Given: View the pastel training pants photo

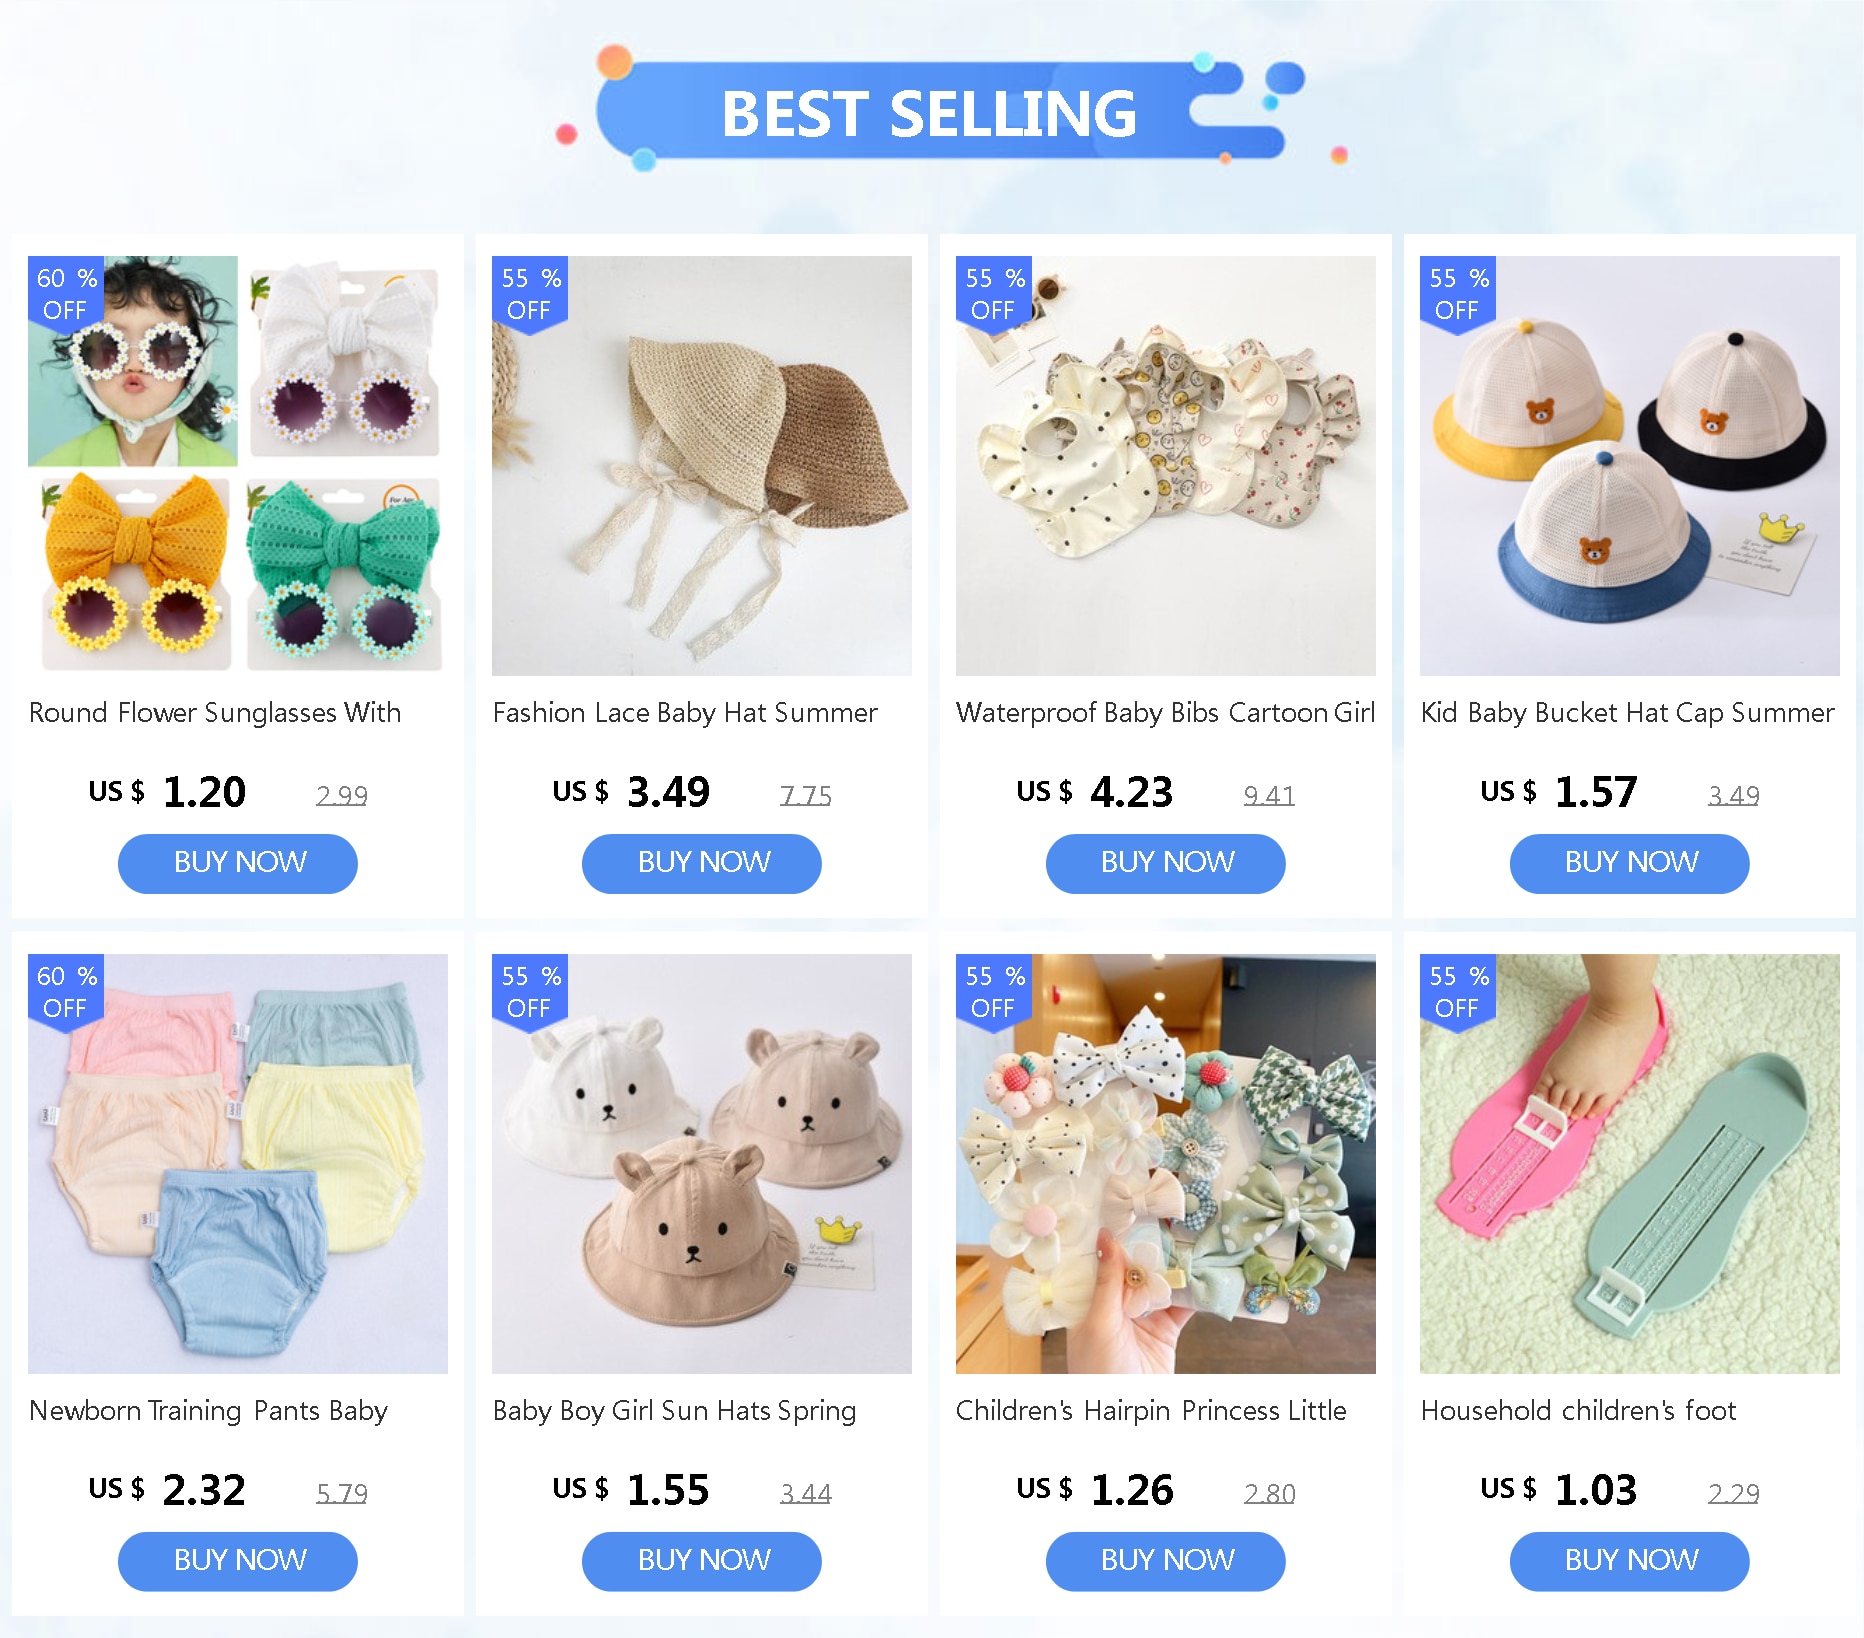Looking at the screenshot, I should click(238, 1164).
